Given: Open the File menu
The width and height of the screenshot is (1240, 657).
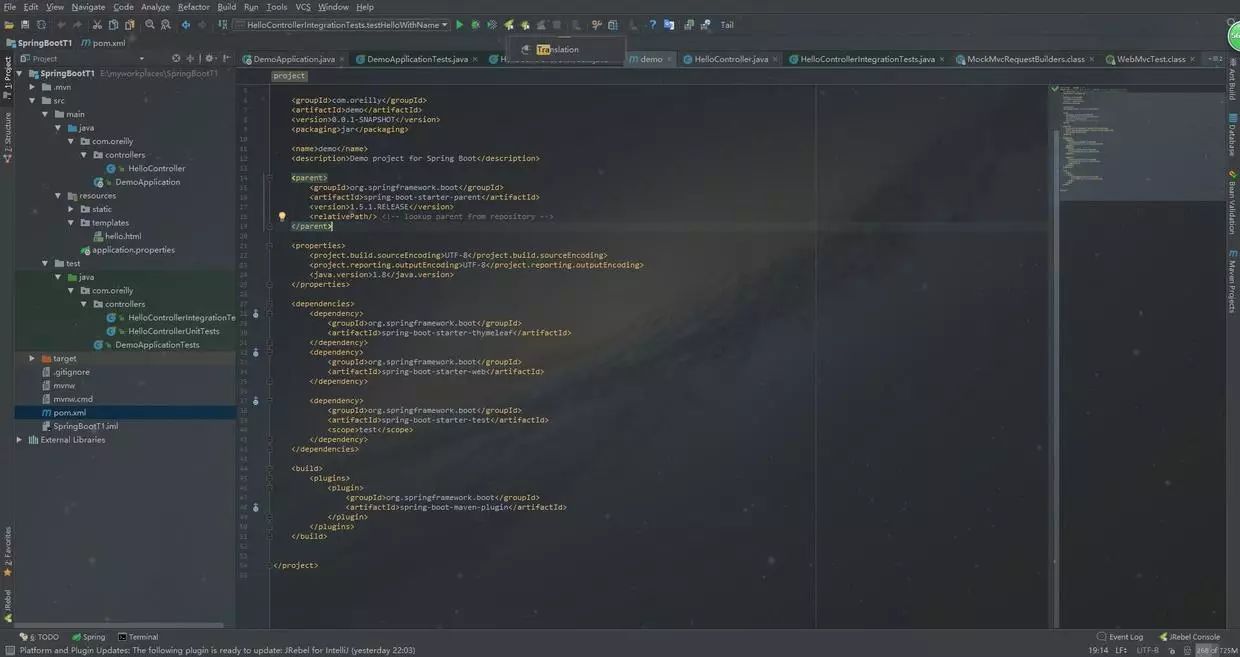Looking at the screenshot, I should pos(10,7).
